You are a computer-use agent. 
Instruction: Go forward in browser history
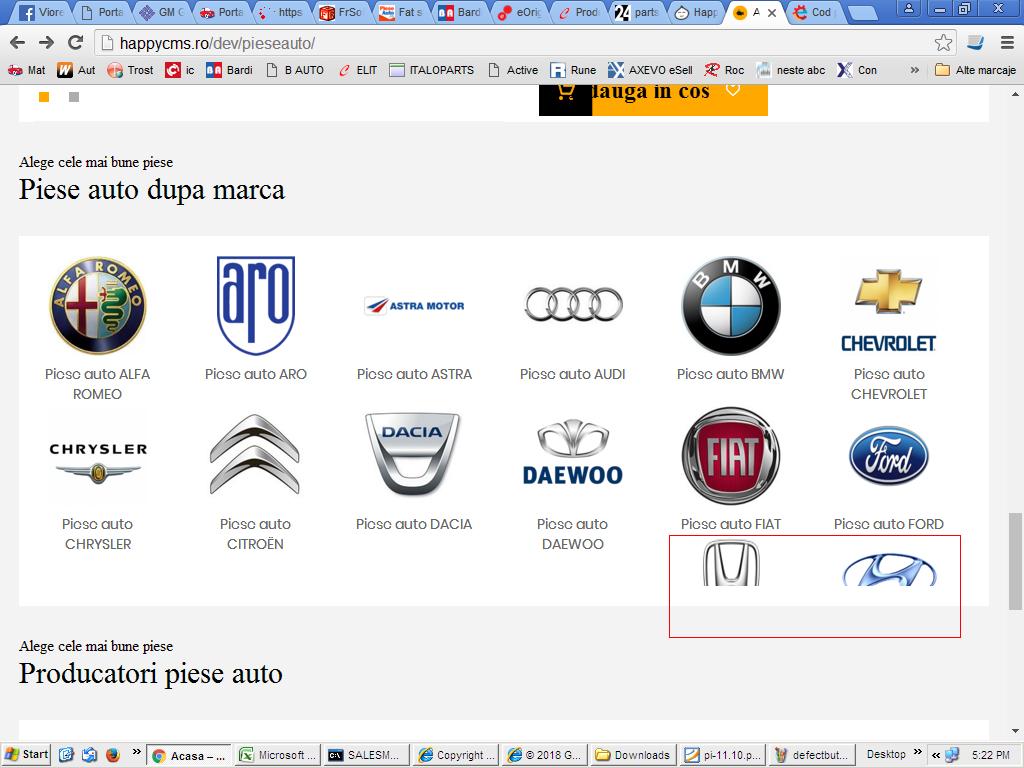point(46,43)
